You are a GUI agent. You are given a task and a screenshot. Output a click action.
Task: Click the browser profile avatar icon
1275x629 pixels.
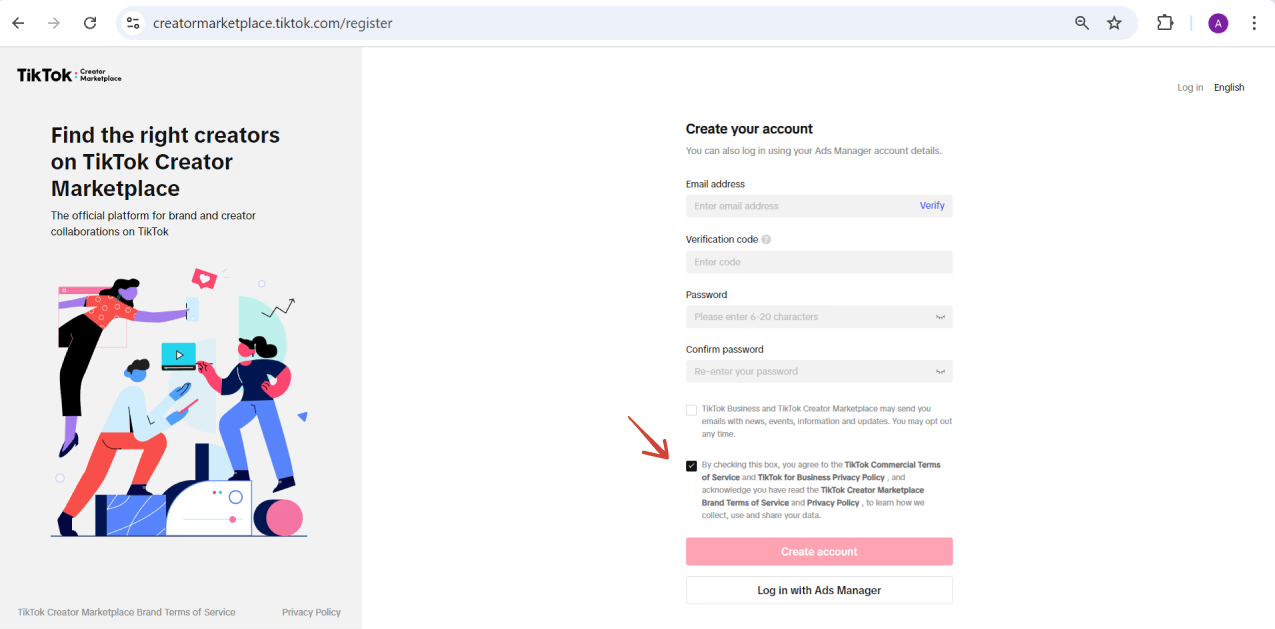[1217, 22]
